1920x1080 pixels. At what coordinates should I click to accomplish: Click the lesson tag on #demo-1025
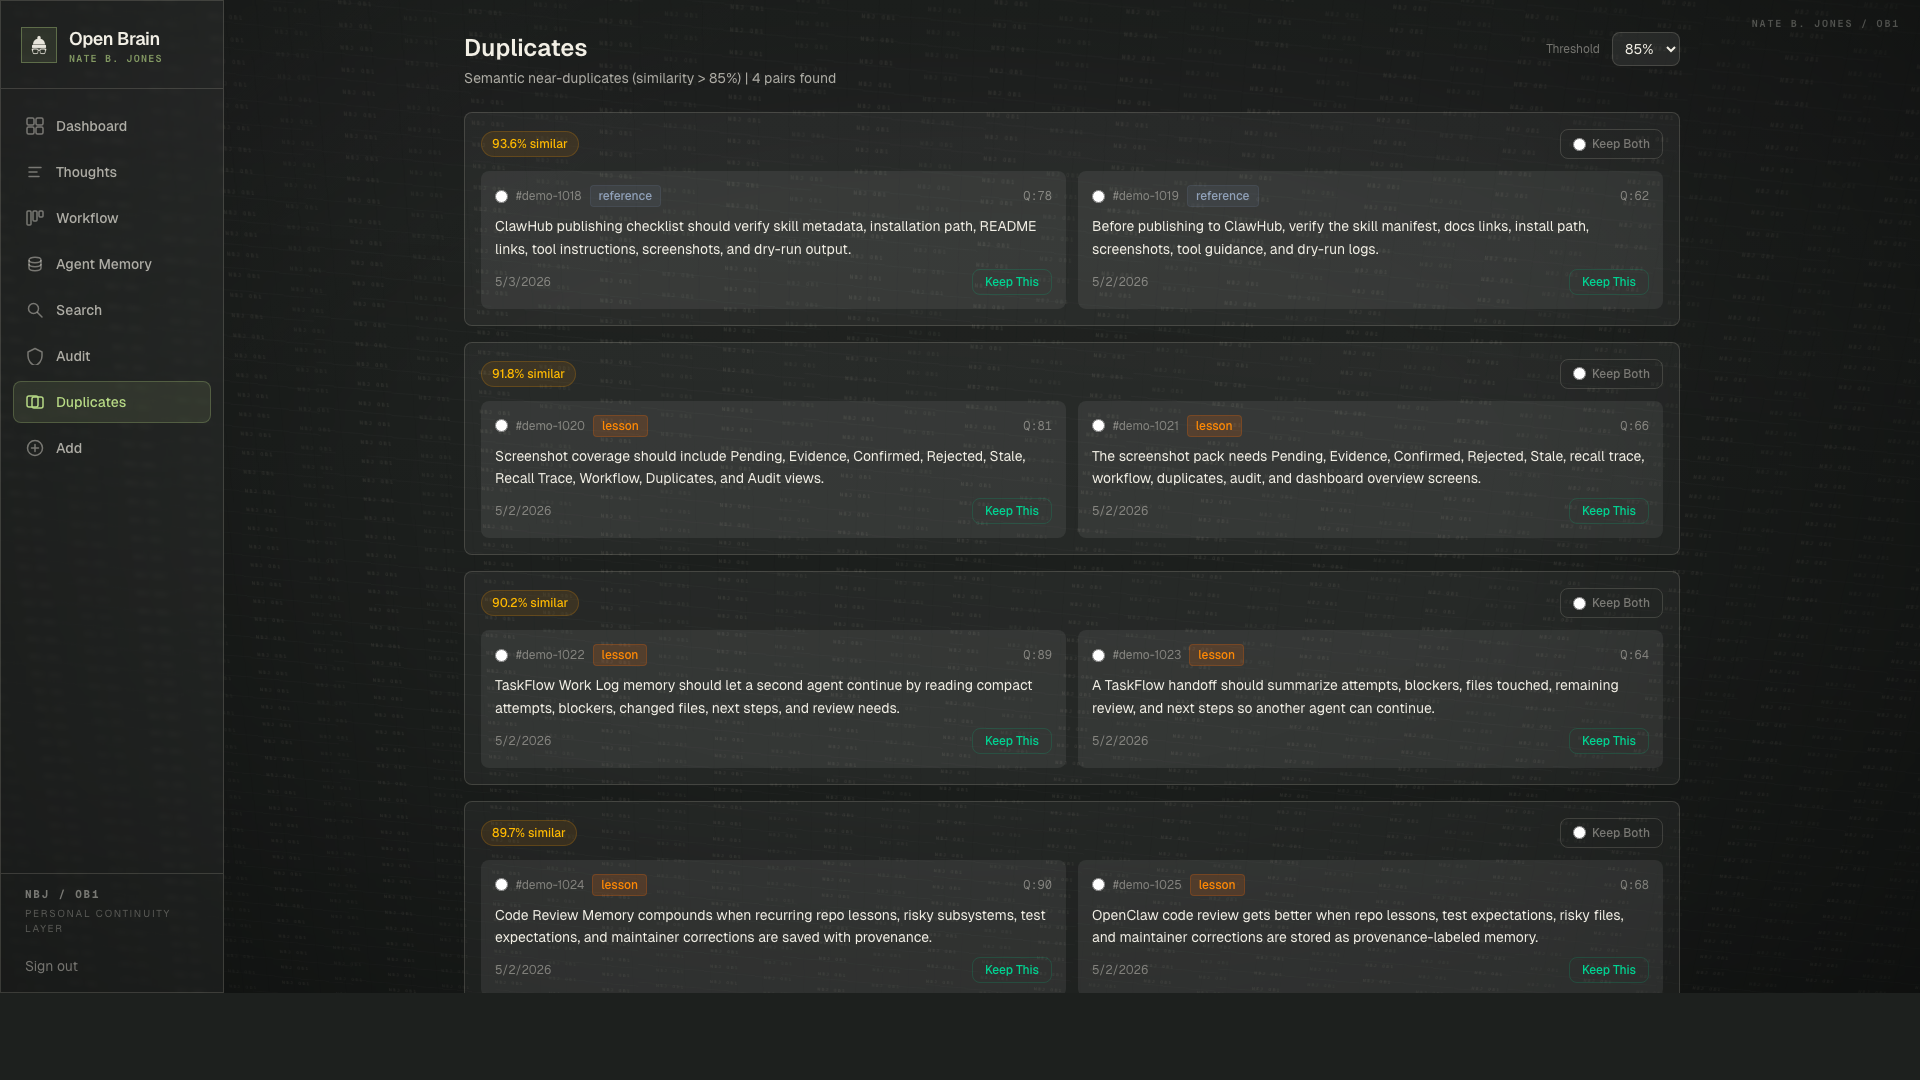pyautogui.click(x=1217, y=885)
